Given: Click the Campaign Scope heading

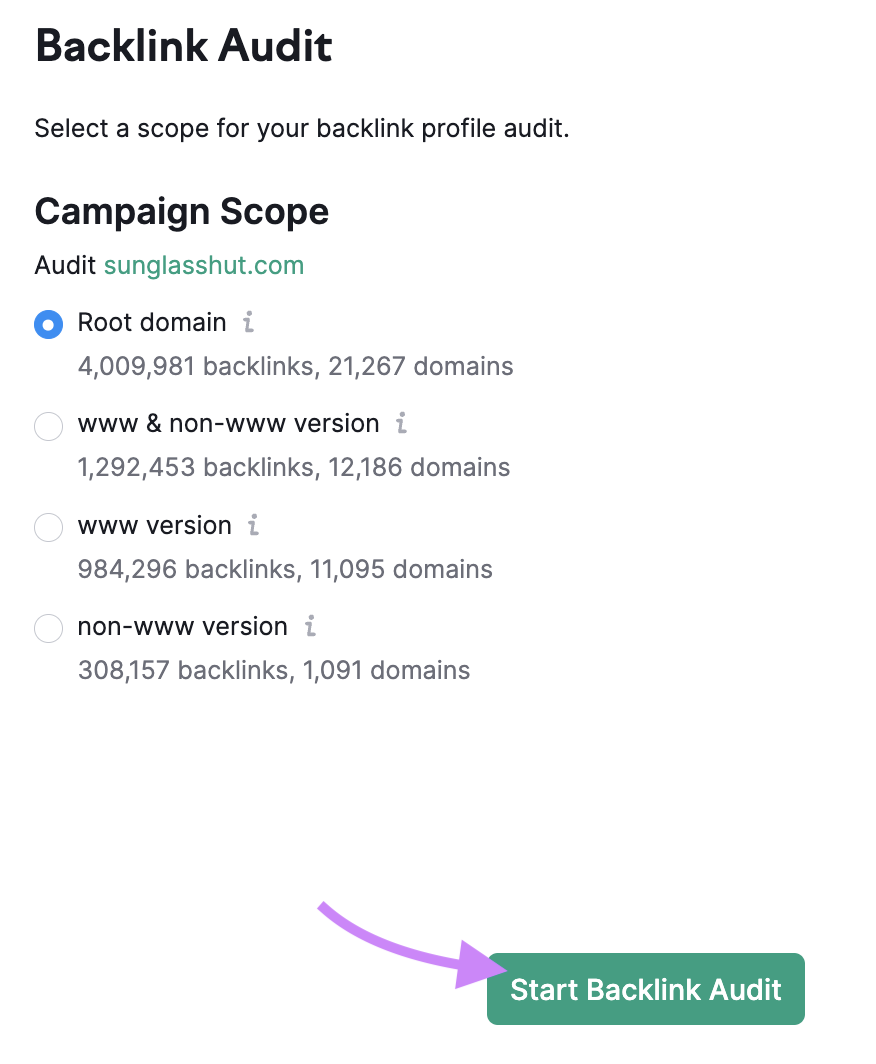Looking at the screenshot, I should 182,212.
